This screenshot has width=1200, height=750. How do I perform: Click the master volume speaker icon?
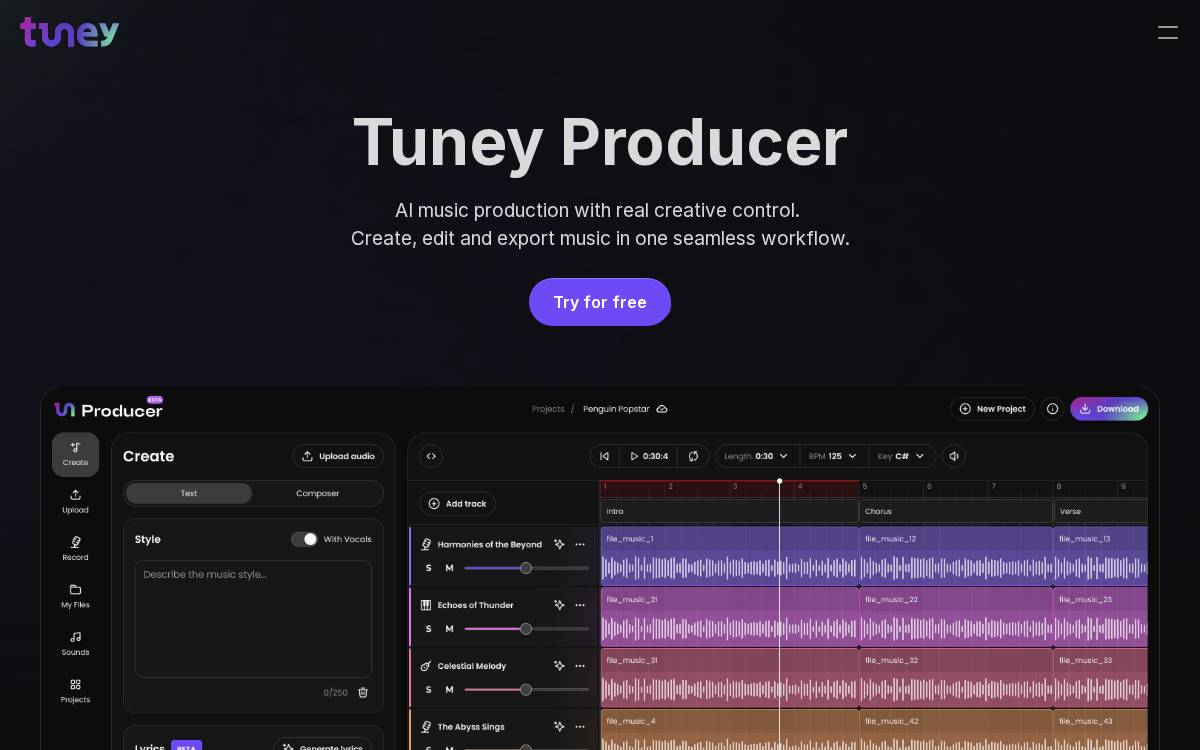(x=954, y=456)
